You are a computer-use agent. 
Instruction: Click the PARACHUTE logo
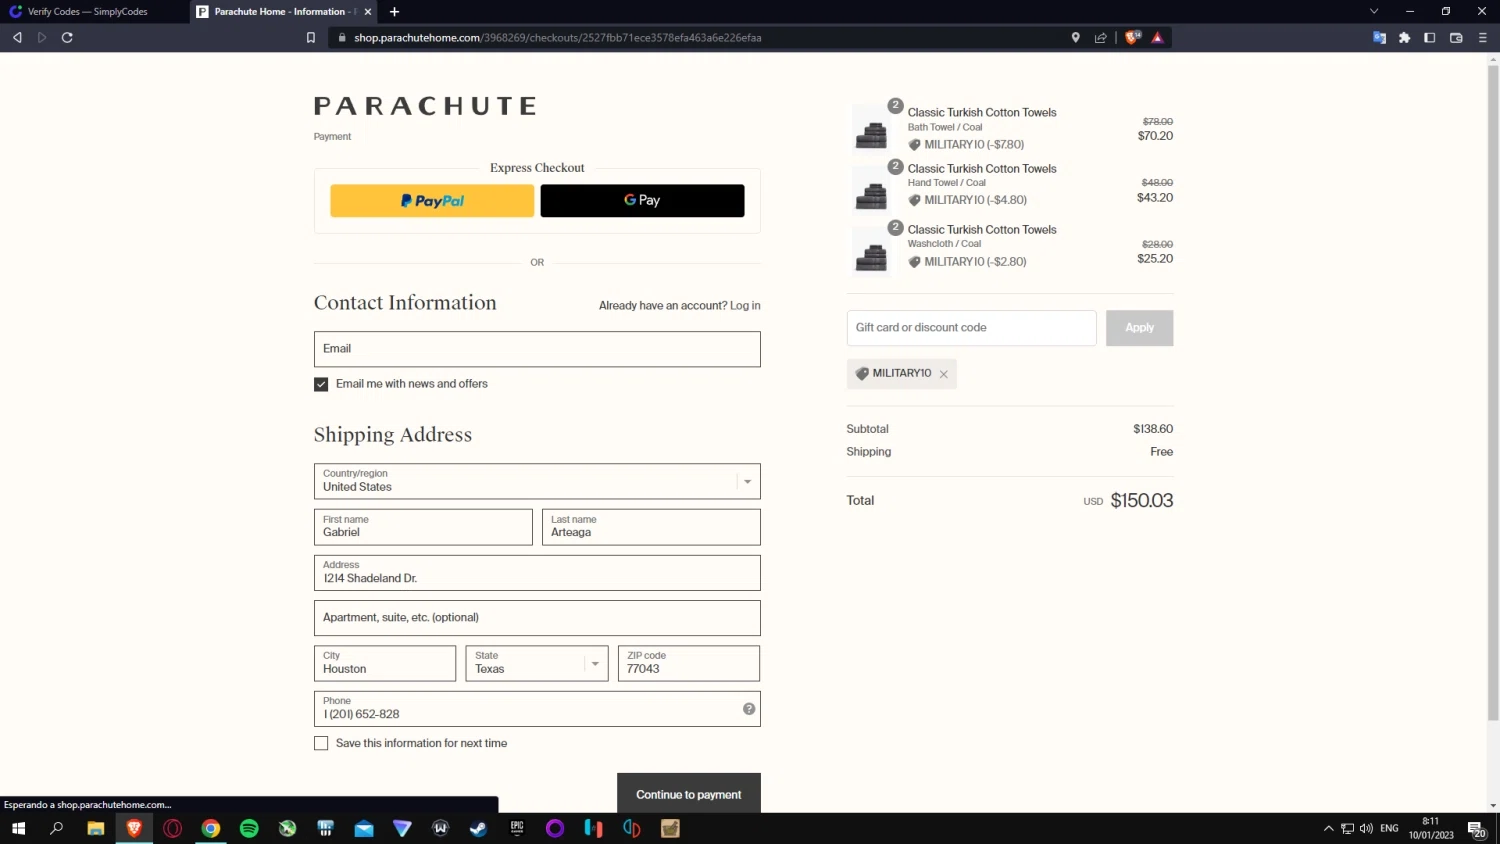tap(426, 106)
